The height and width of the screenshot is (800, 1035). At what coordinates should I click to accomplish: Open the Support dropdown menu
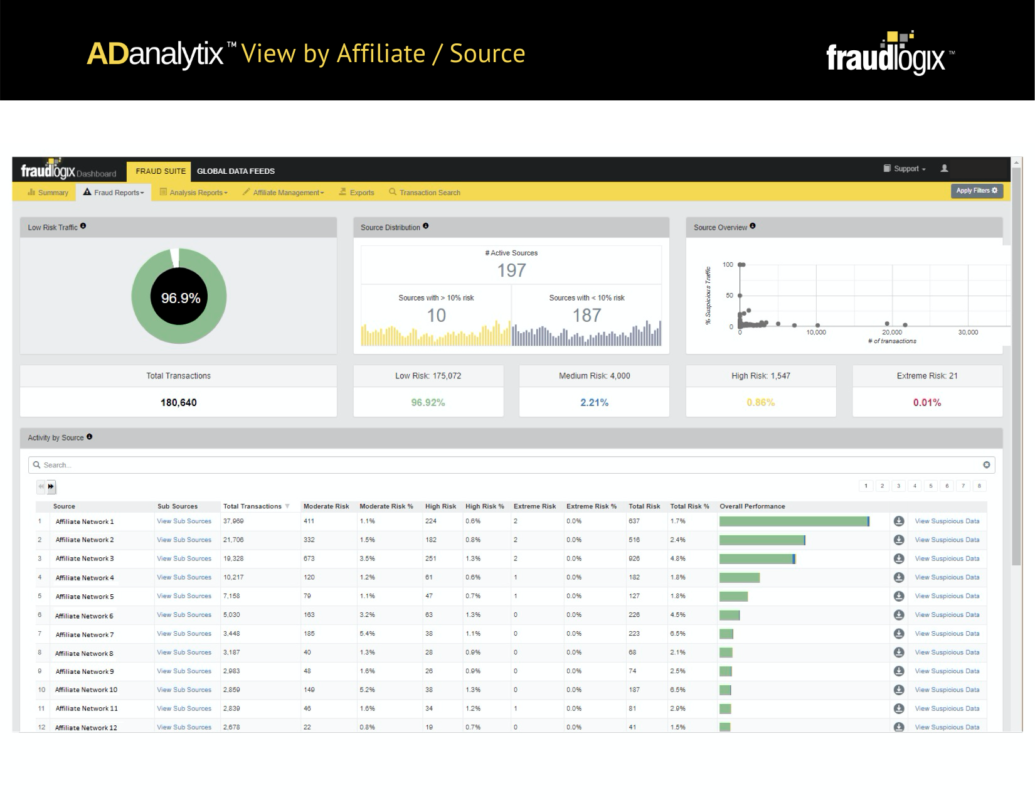tap(904, 168)
